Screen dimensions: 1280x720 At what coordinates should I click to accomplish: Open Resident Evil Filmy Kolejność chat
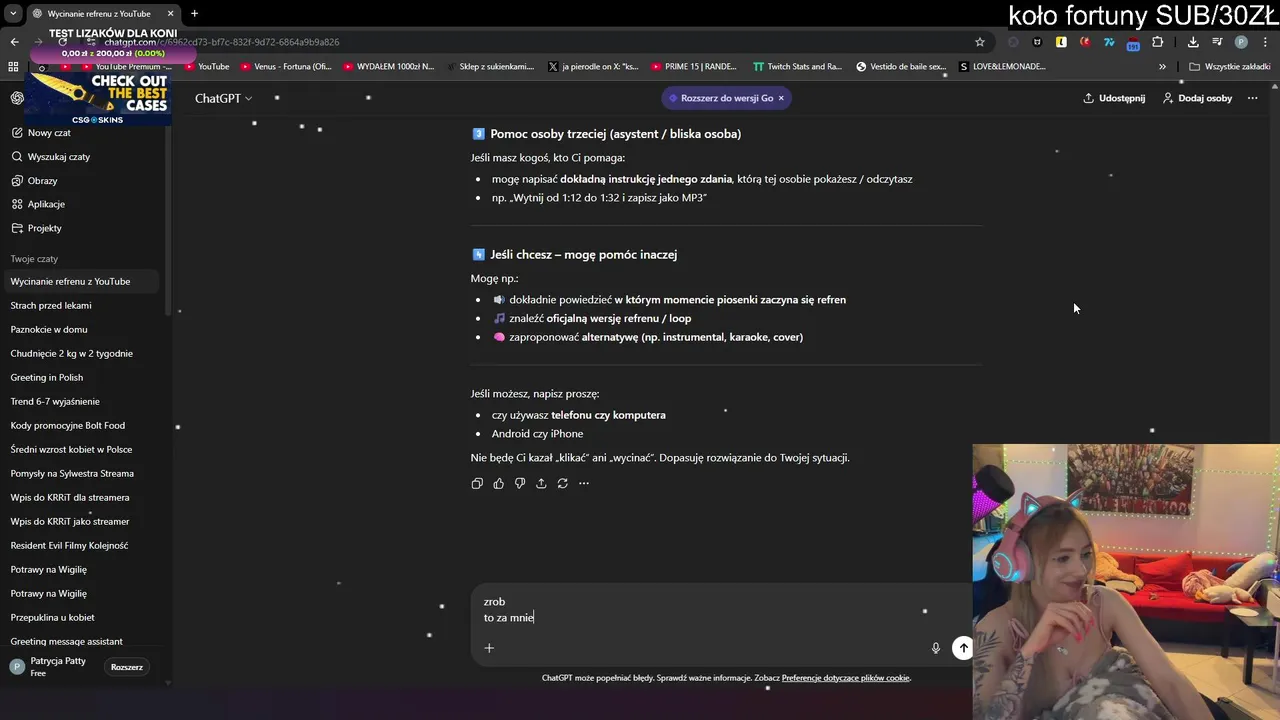(x=69, y=545)
